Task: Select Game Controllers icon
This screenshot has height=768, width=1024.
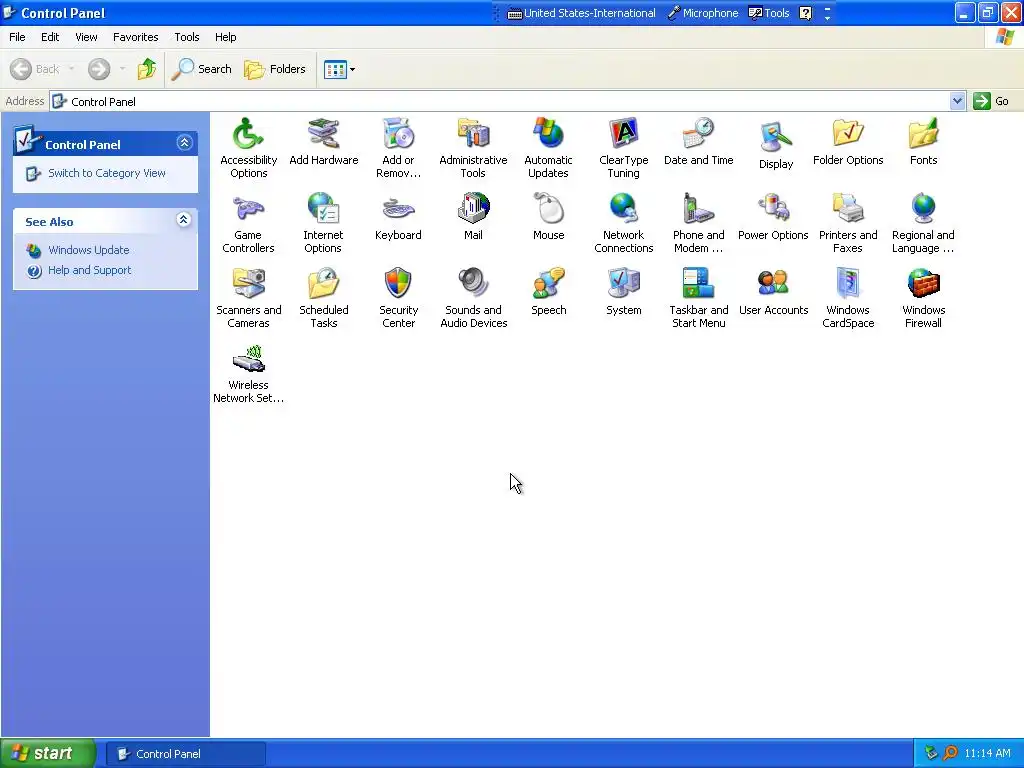Action: point(248,209)
